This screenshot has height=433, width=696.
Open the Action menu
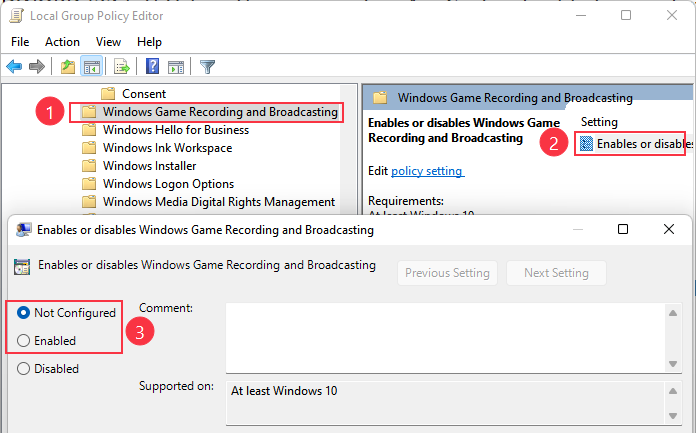tap(62, 42)
